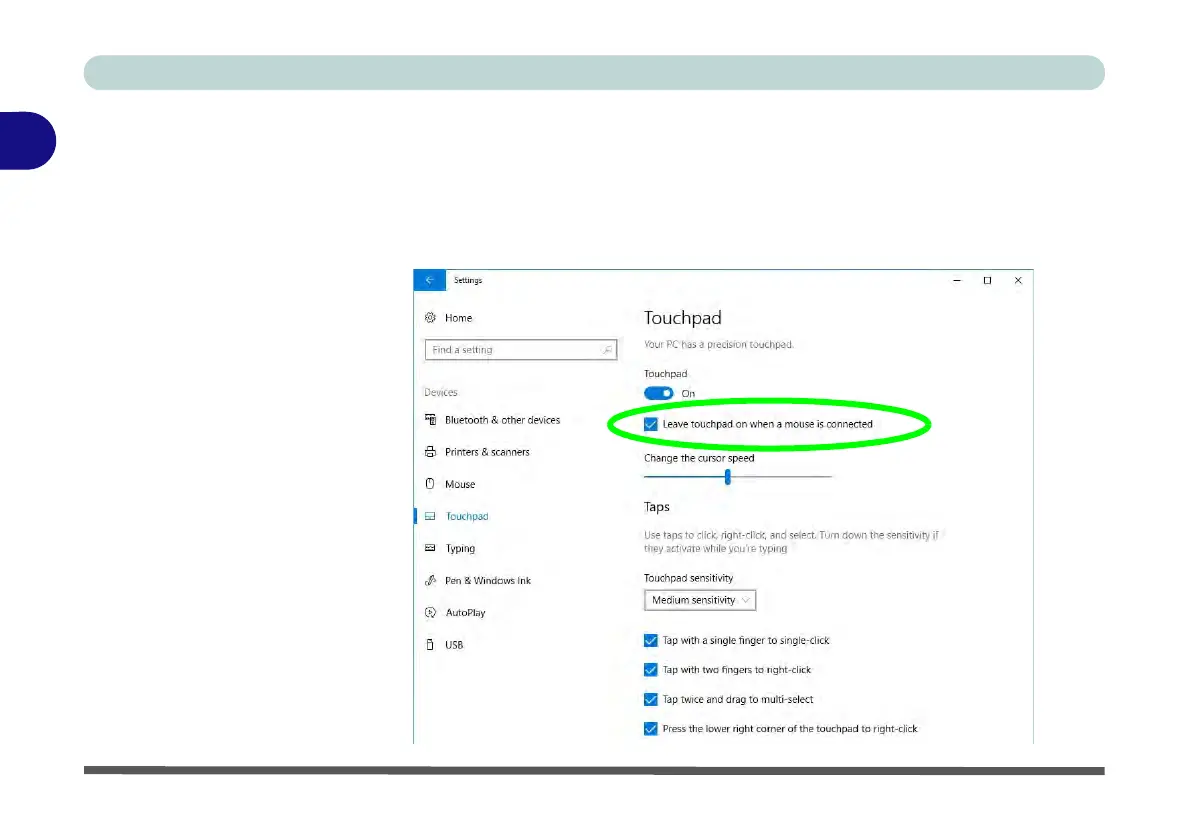Viewport: 1190px width, 838px height.
Task: Click the Mouse icon in sidebar
Action: point(430,484)
